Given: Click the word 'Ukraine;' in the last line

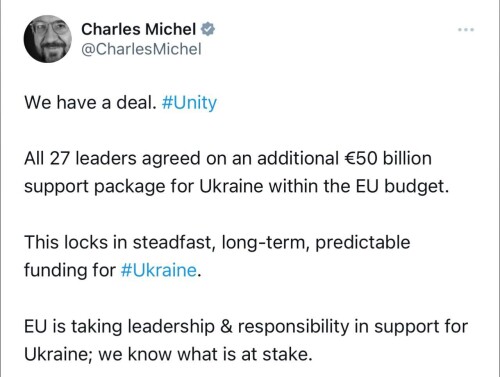Looking at the screenshot, I should point(59,354).
